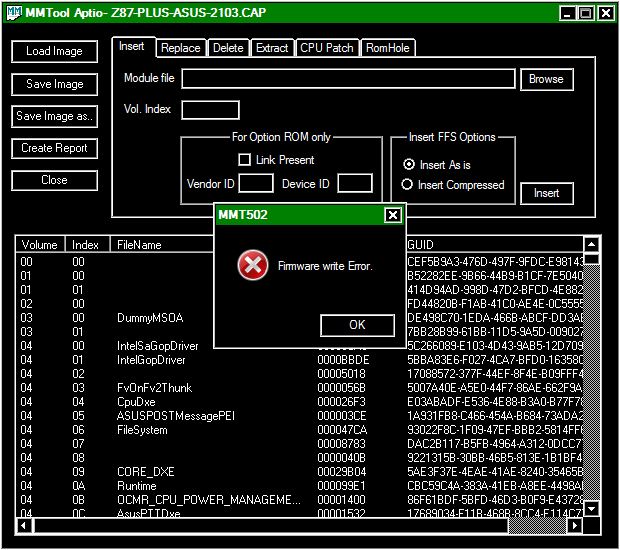Image resolution: width=620 pixels, height=550 pixels.
Task: Click size value 00001400
Action: coord(341,500)
